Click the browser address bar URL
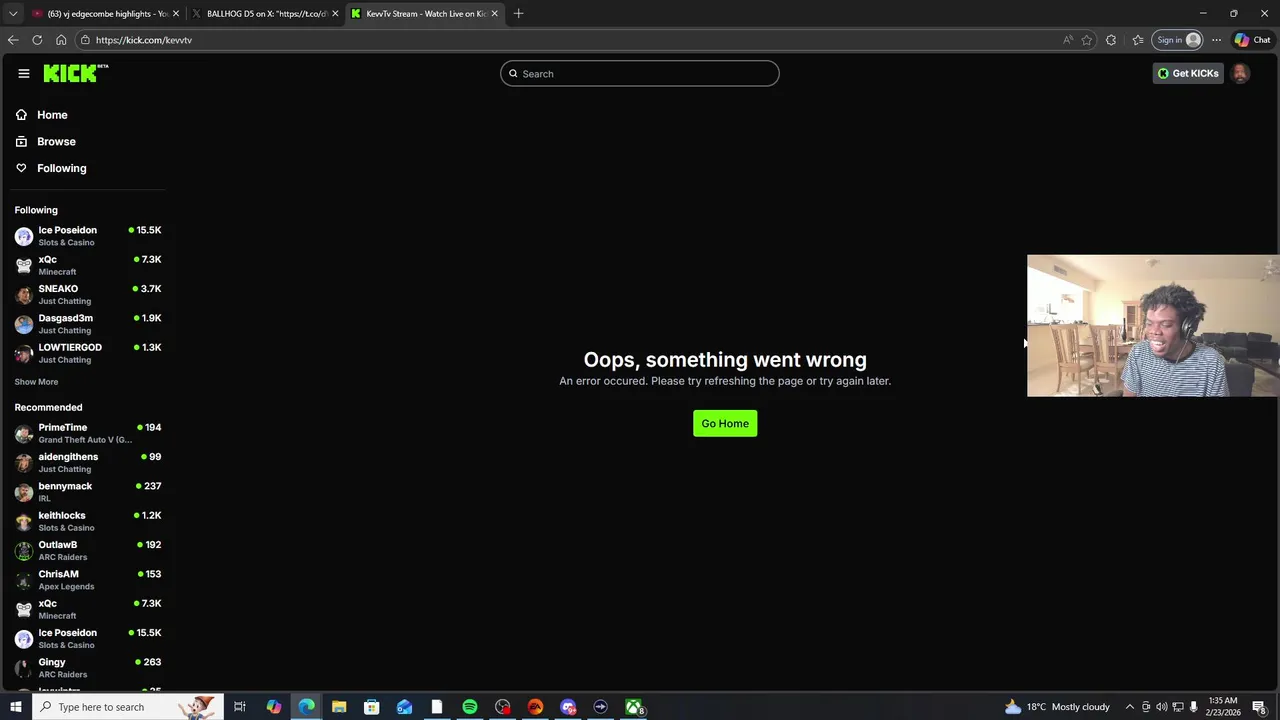The height and width of the screenshot is (720, 1280). tap(144, 40)
